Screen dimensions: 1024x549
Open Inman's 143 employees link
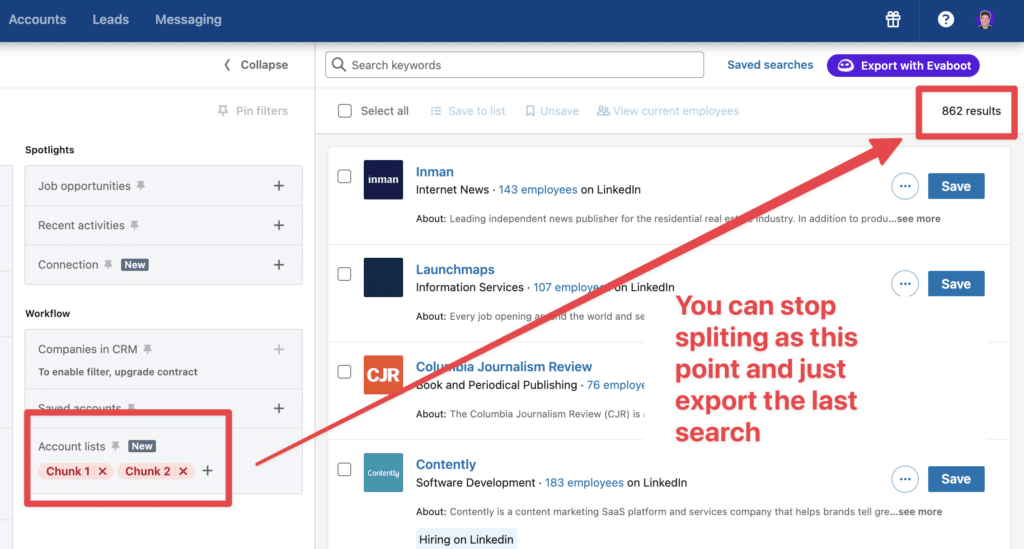(x=537, y=189)
